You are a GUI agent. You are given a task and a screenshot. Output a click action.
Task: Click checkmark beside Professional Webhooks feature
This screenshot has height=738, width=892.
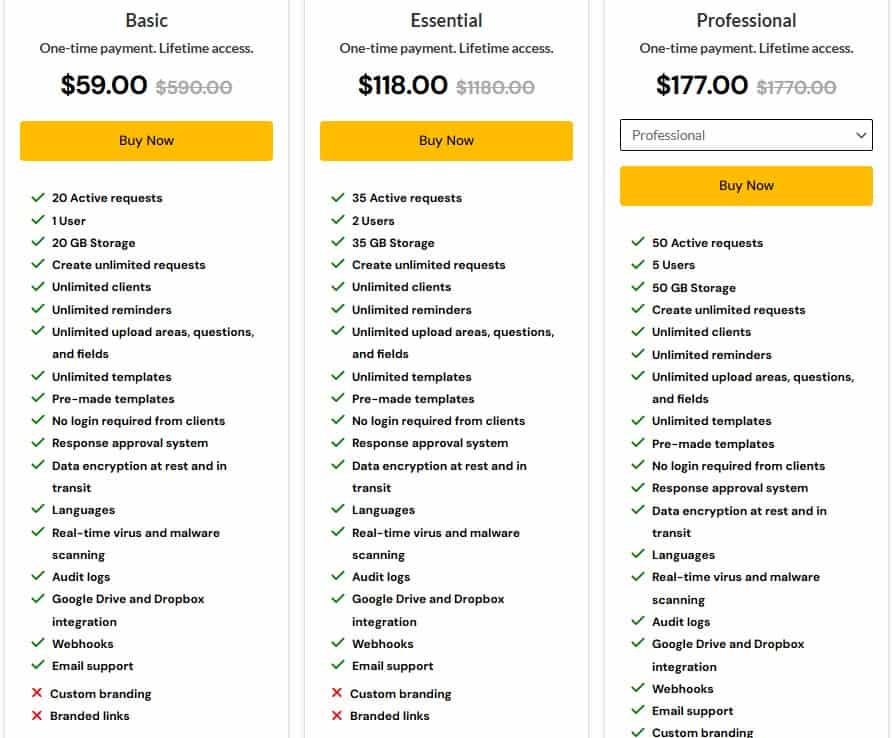click(638, 688)
